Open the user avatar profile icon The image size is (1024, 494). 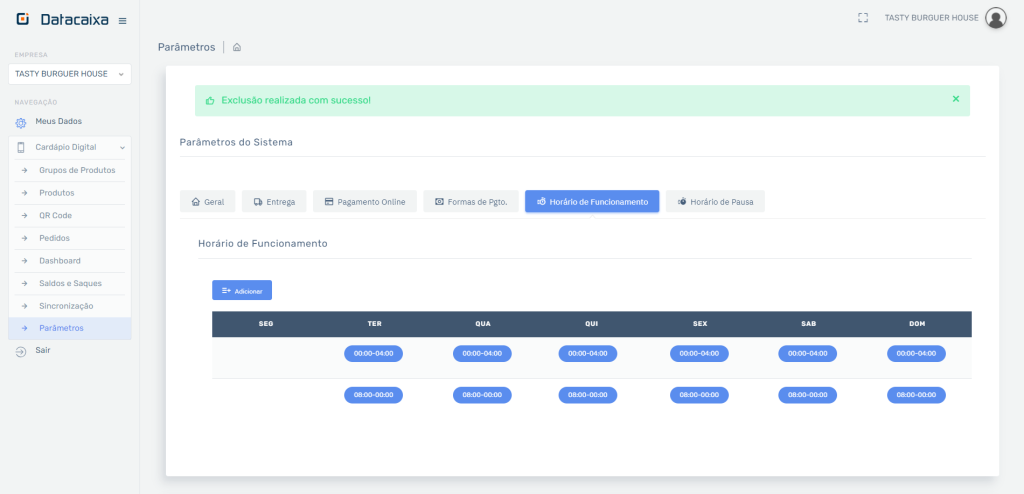[x=995, y=18]
